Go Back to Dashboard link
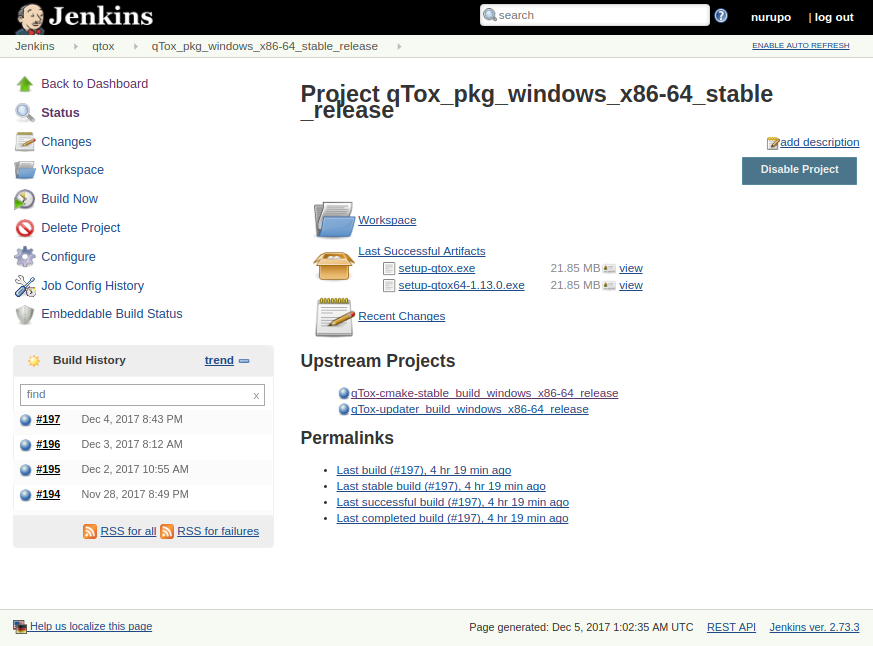This screenshot has width=873, height=646. [x=95, y=84]
